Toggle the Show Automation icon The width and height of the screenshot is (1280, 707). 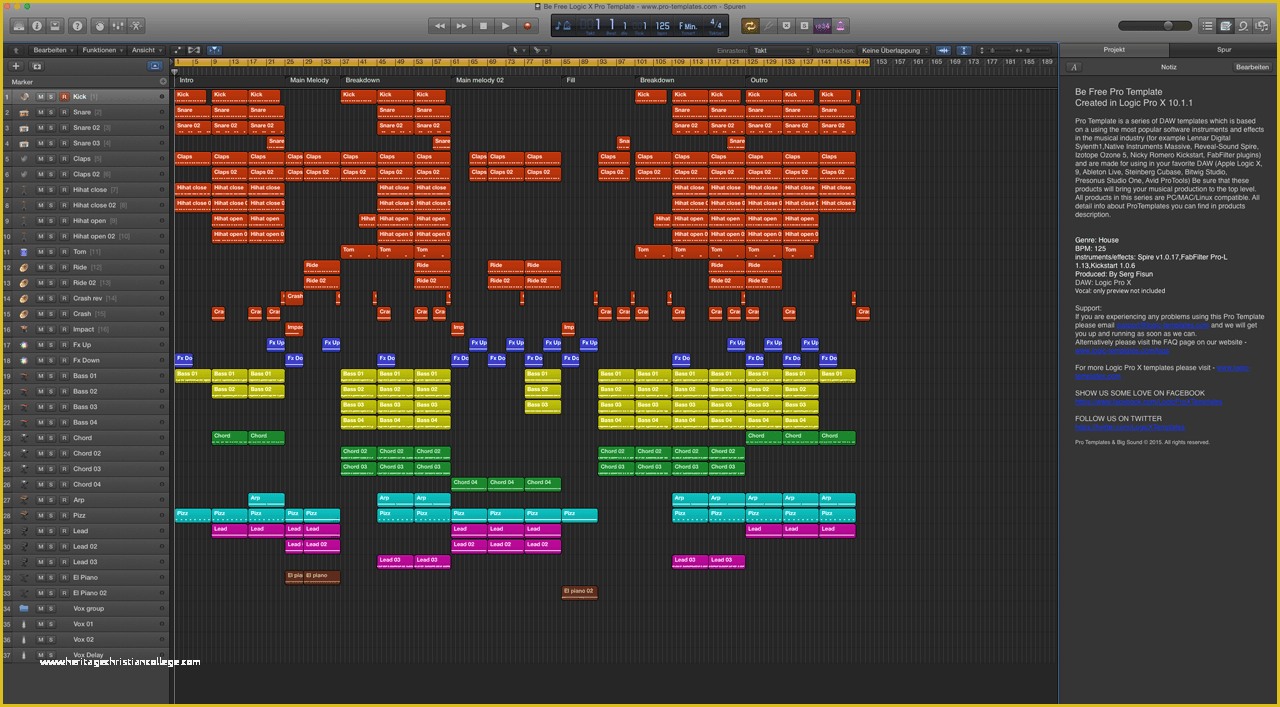[177, 50]
